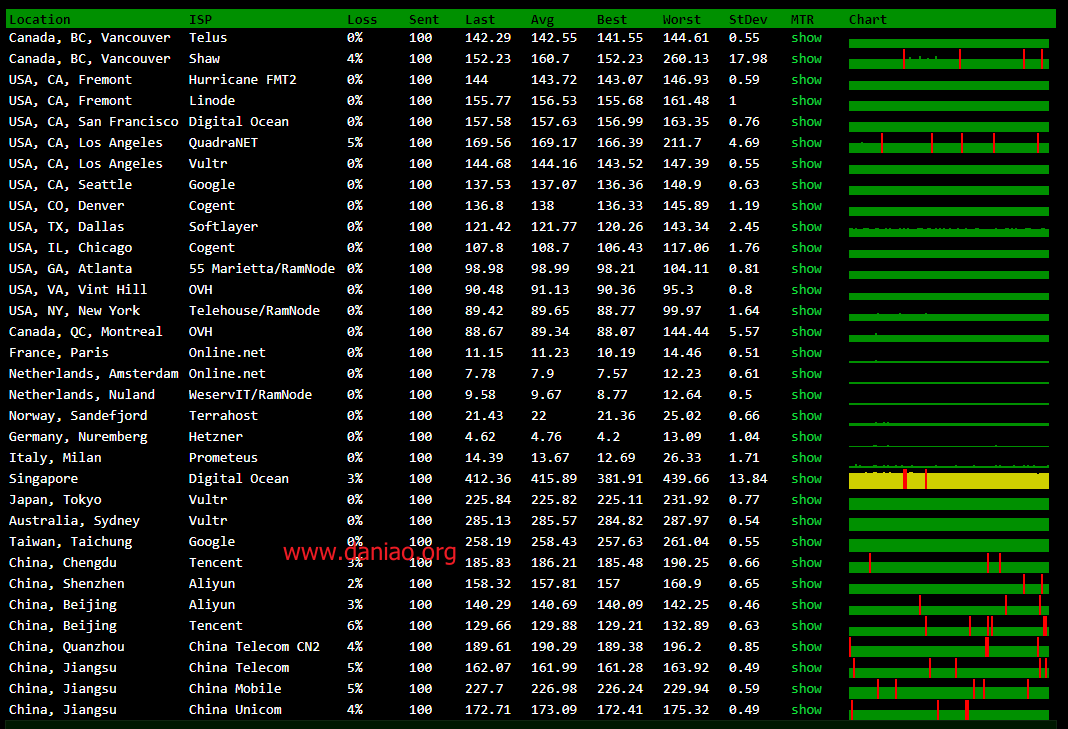The width and height of the screenshot is (1068, 729).
Task: Click show for San Francisco Digital Ocean
Action: [x=806, y=122]
